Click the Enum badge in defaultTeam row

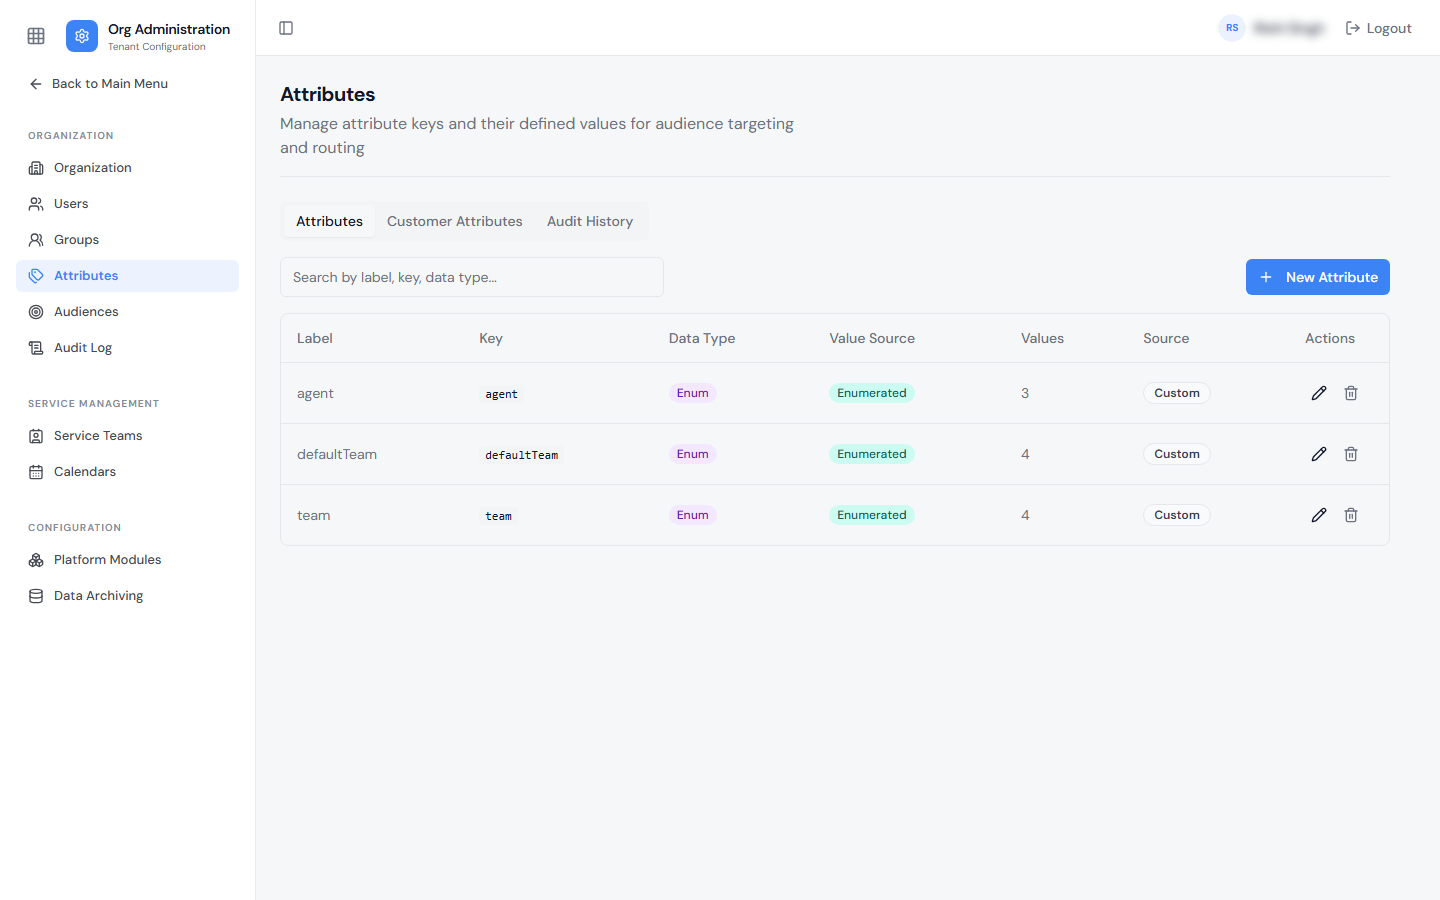click(692, 454)
